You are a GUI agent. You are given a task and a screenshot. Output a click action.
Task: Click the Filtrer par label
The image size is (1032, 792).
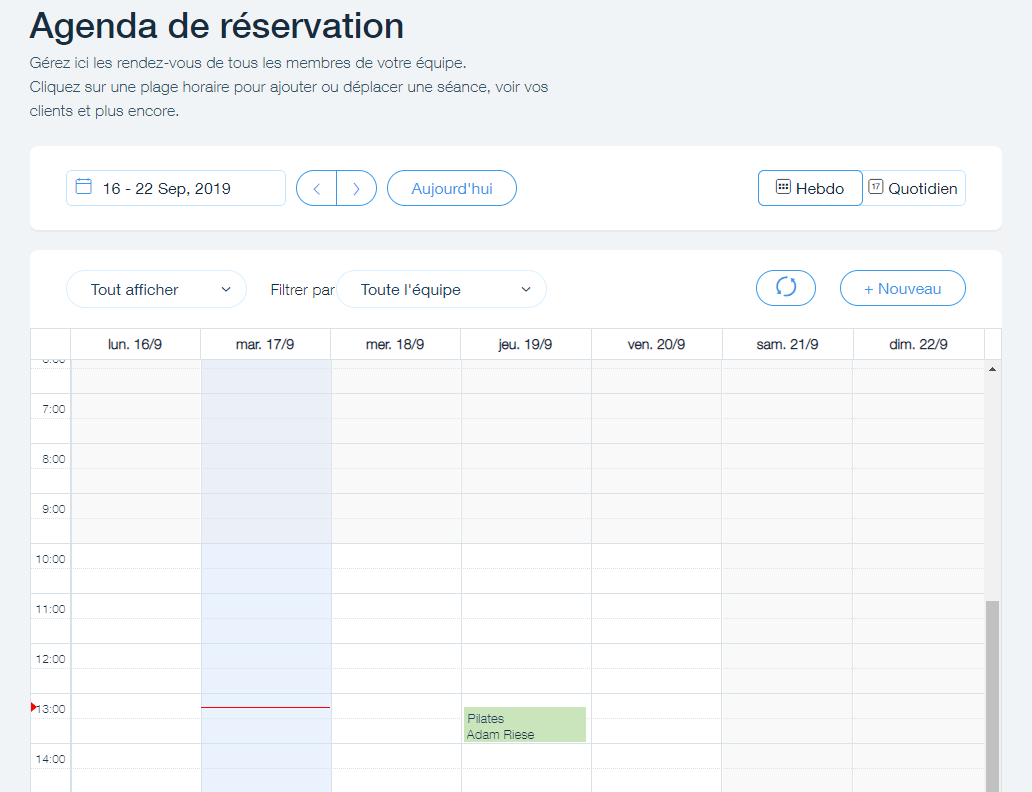tap(302, 290)
